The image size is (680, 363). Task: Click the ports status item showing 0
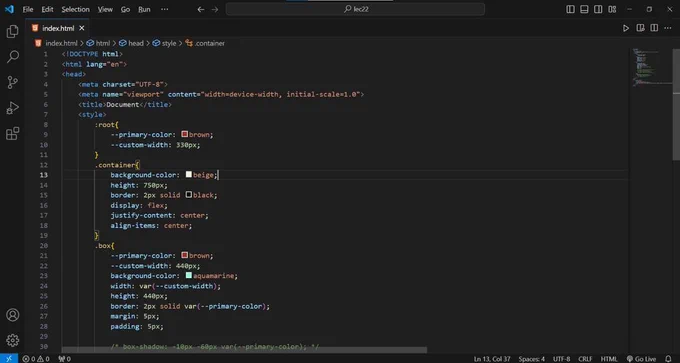click(64, 359)
